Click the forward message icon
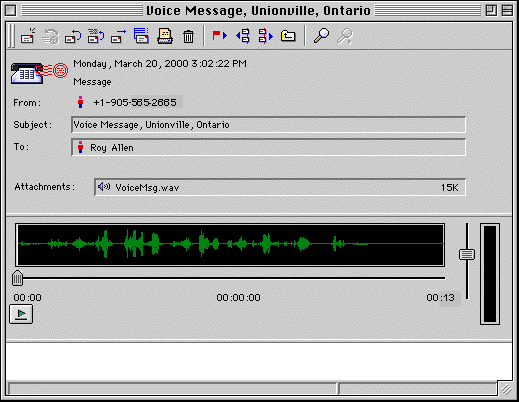This screenshot has height=402, width=519. point(118,36)
